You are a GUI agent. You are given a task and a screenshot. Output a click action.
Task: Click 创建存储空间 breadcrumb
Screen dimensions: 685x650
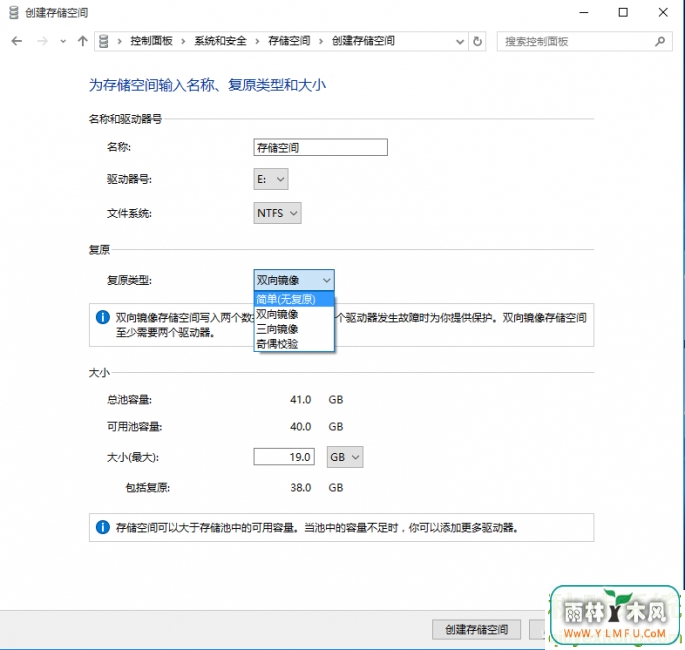click(x=363, y=41)
